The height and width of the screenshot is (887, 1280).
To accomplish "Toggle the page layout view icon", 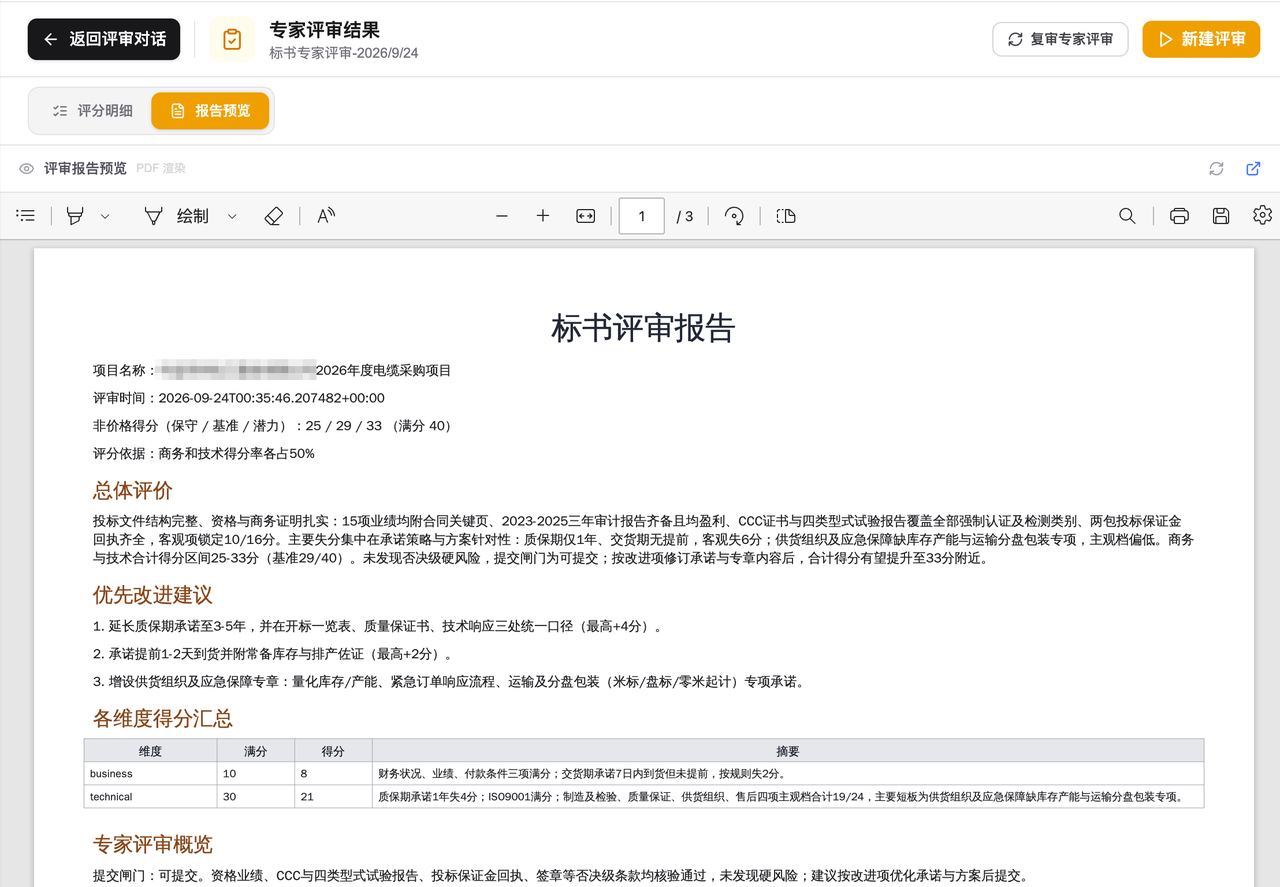I will (x=786, y=216).
